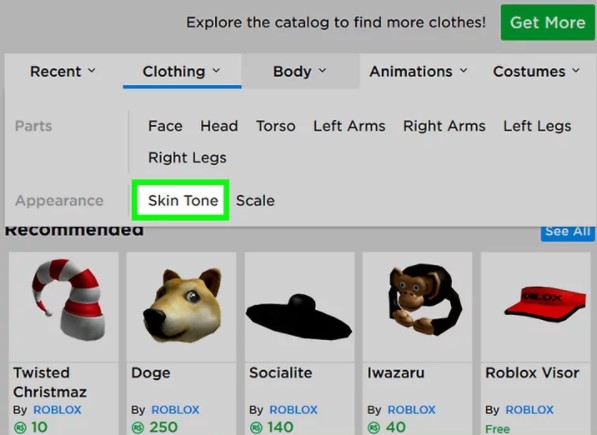The image size is (597, 435).
Task: Open the Iwazaru item title
Action: pyautogui.click(x=396, y=373)
